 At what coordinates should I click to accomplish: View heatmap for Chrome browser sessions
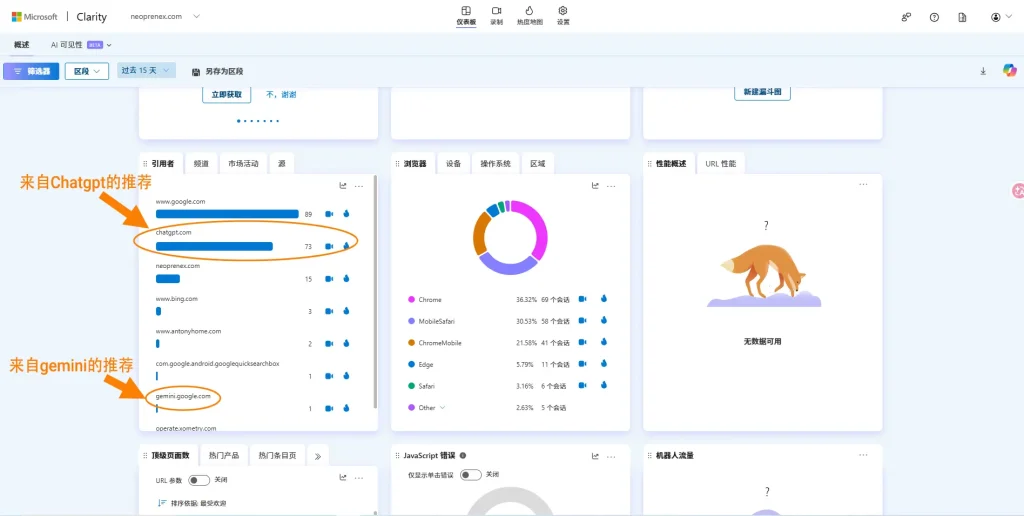(x=604, y=299)
